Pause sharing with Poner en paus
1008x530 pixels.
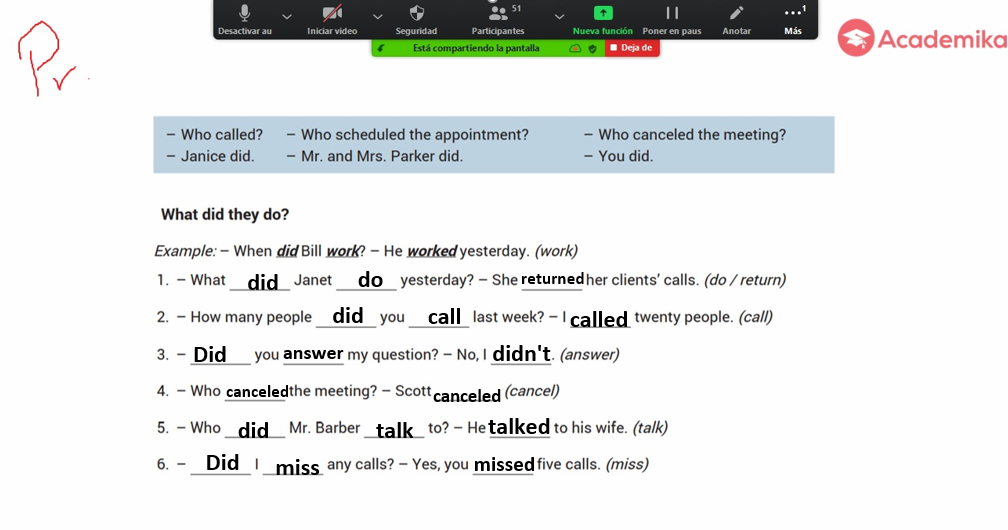pyautogui.click(x=672, y=19)
